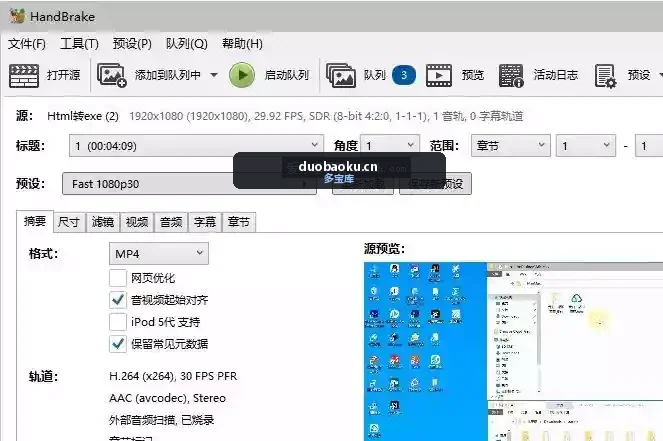663x441 pixels.
Task: Uncheck the 保留常见元数据 checkbox
Action: (118, 344)
